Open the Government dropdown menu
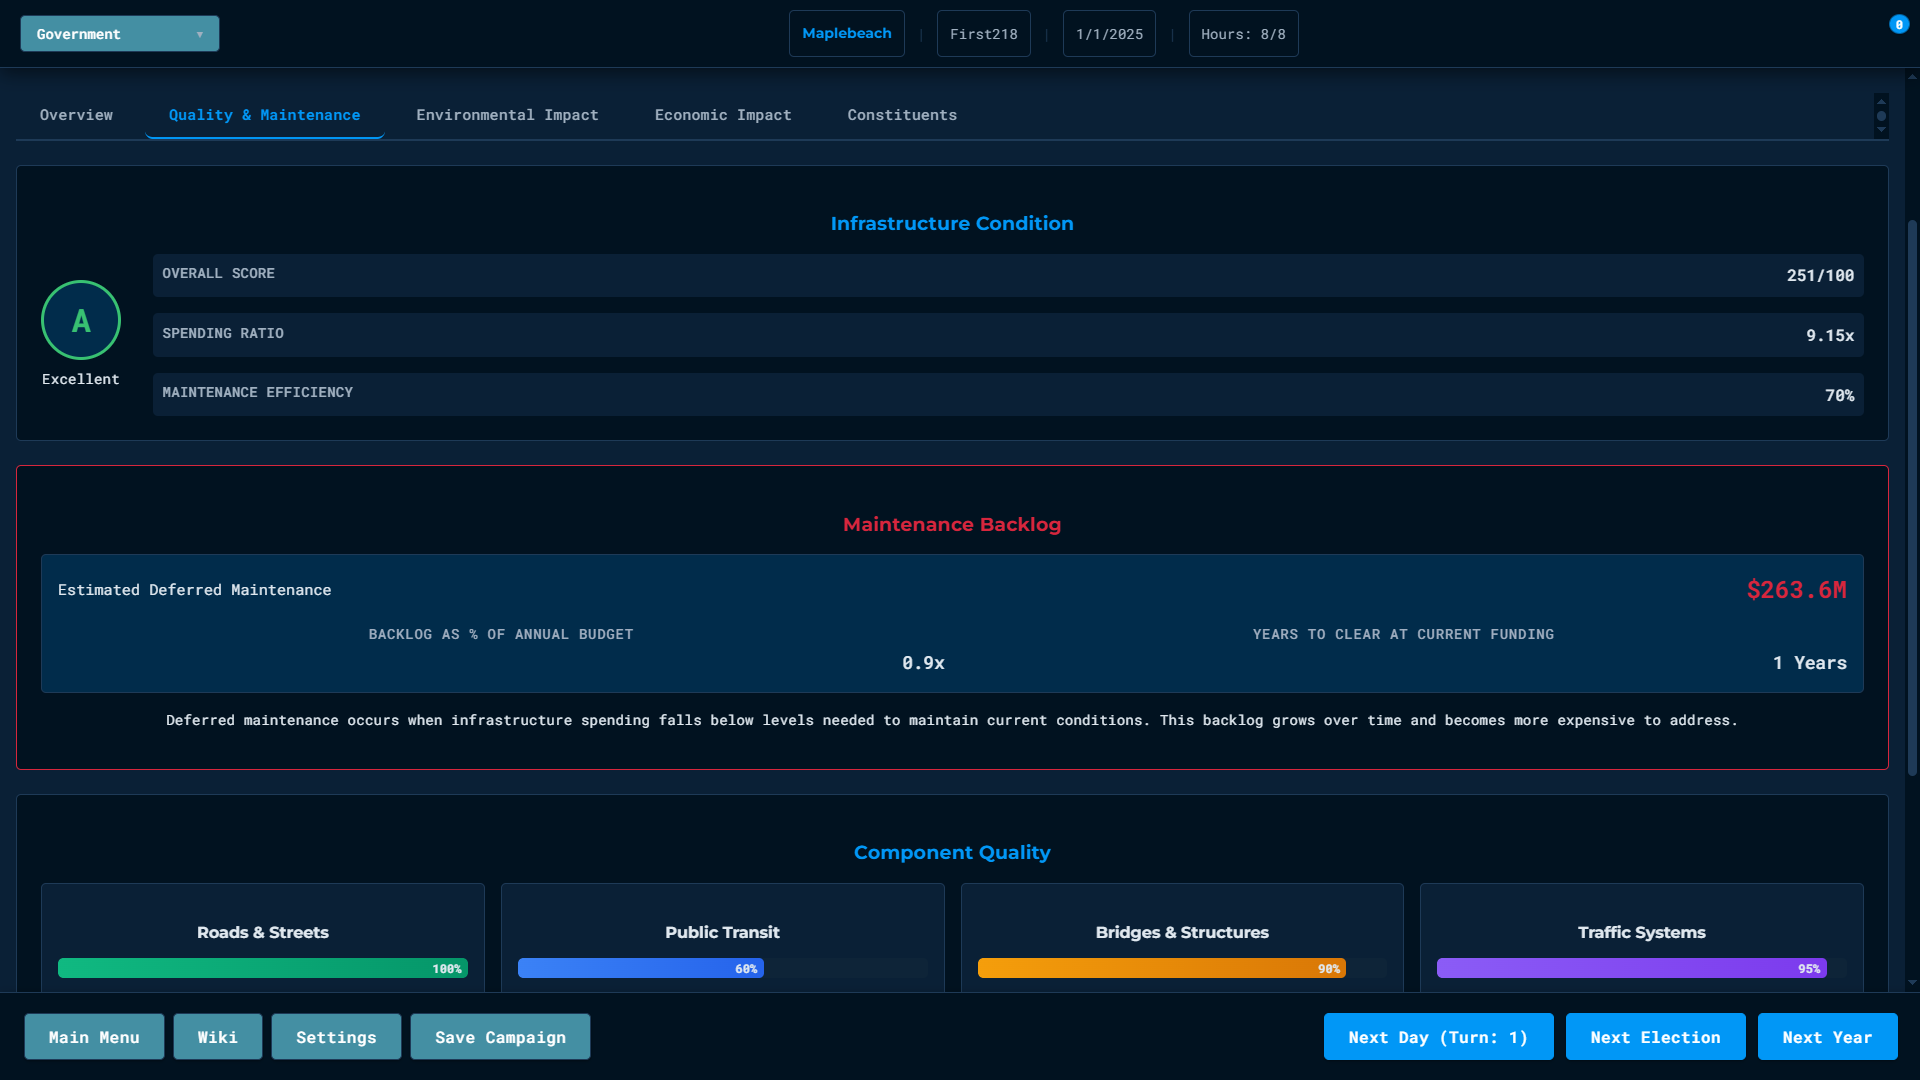The height and width of the screenshot is (1080, 1920). pyautogui.click(x=120, y=34)
